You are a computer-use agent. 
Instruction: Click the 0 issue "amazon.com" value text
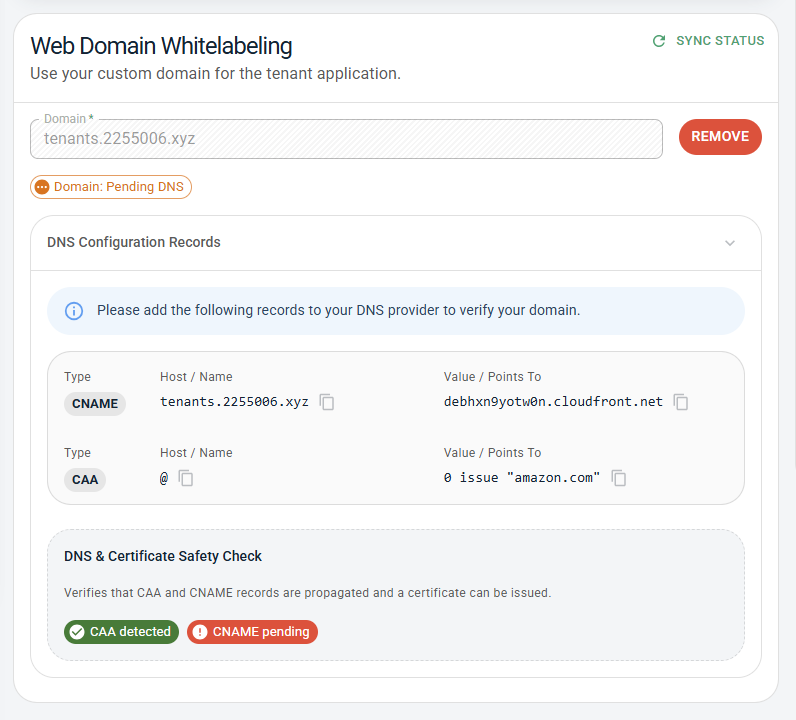[x=521, y=478]
